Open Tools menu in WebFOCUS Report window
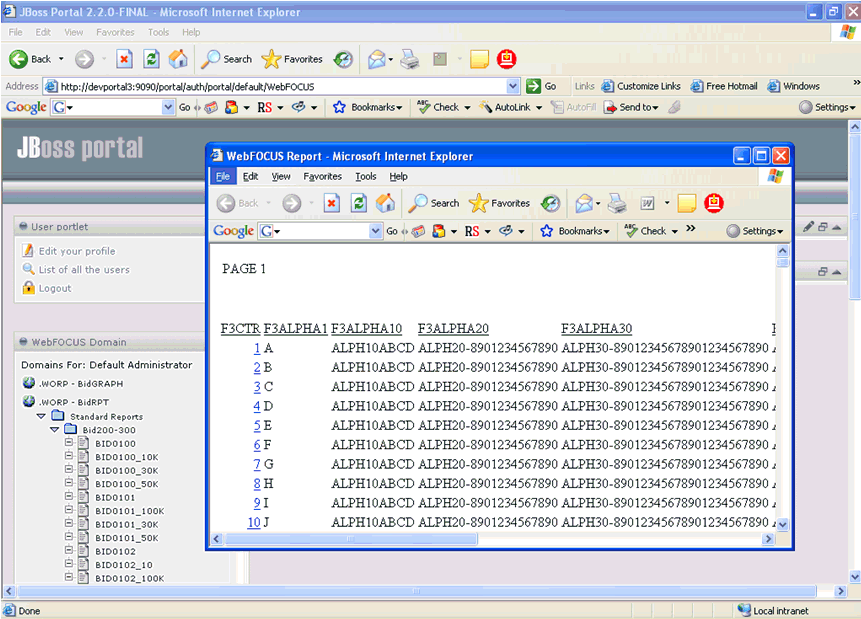This screenshot has width=861, height=619. click(x=366, y=176)
